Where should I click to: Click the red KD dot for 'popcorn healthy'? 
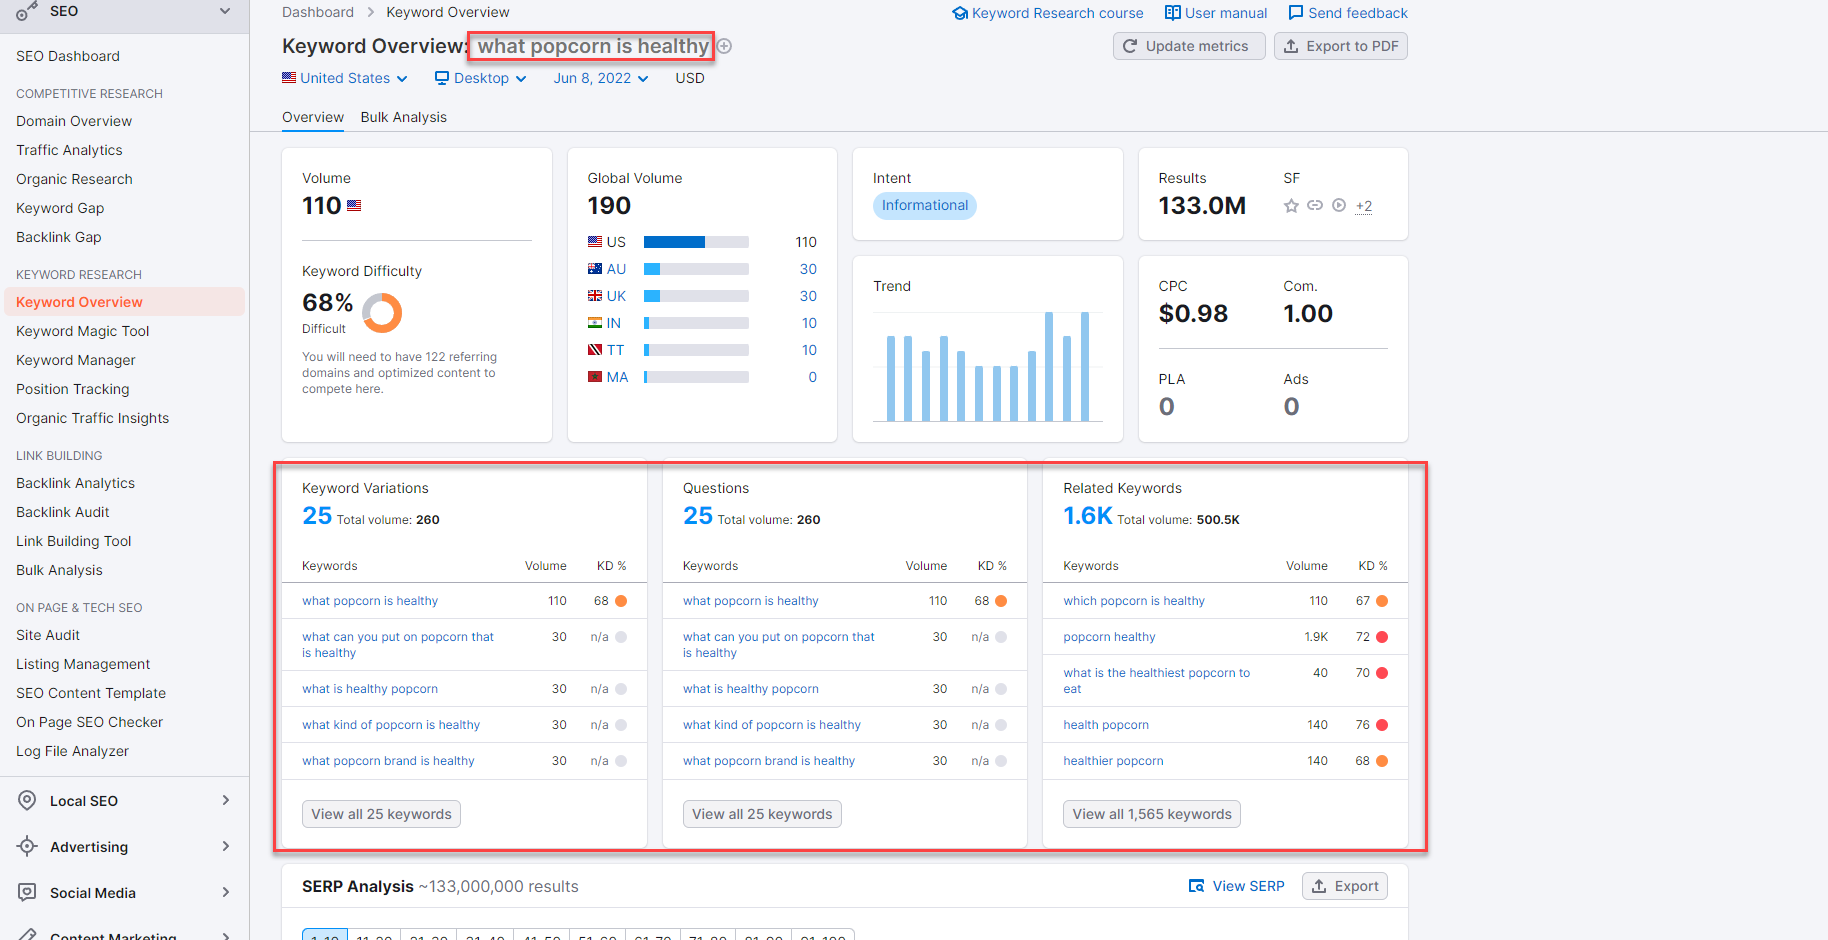pos(1382,637)
